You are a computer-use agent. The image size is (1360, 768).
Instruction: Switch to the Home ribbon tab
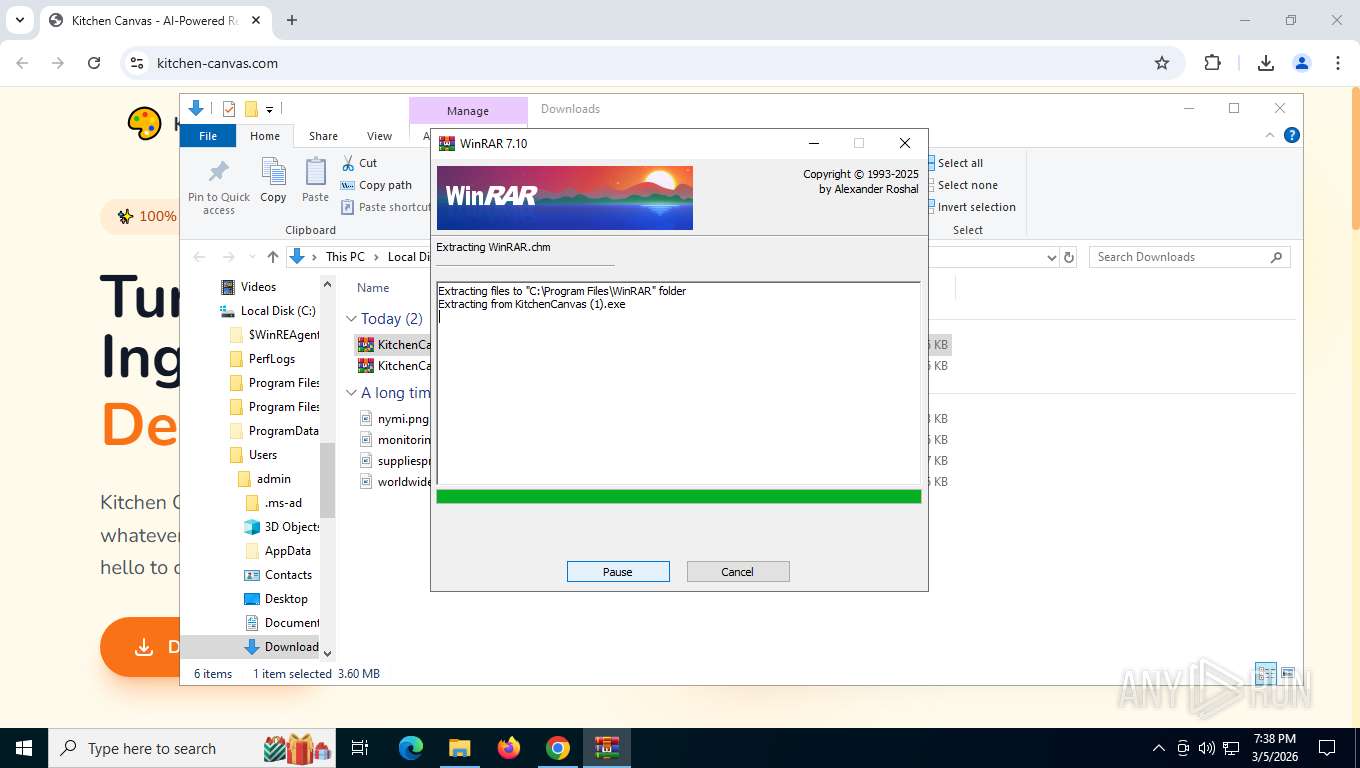[x=265, y=136]
